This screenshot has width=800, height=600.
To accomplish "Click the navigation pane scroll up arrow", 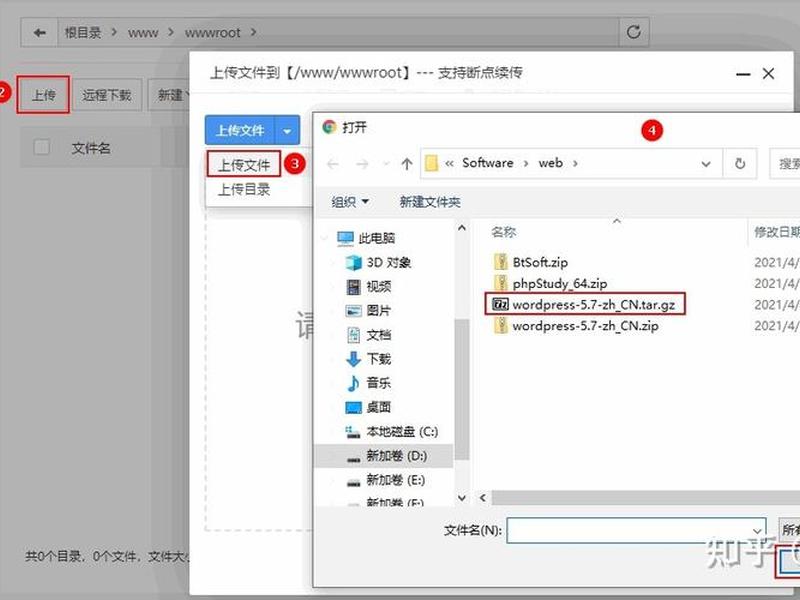I will (x=462, y=228).
